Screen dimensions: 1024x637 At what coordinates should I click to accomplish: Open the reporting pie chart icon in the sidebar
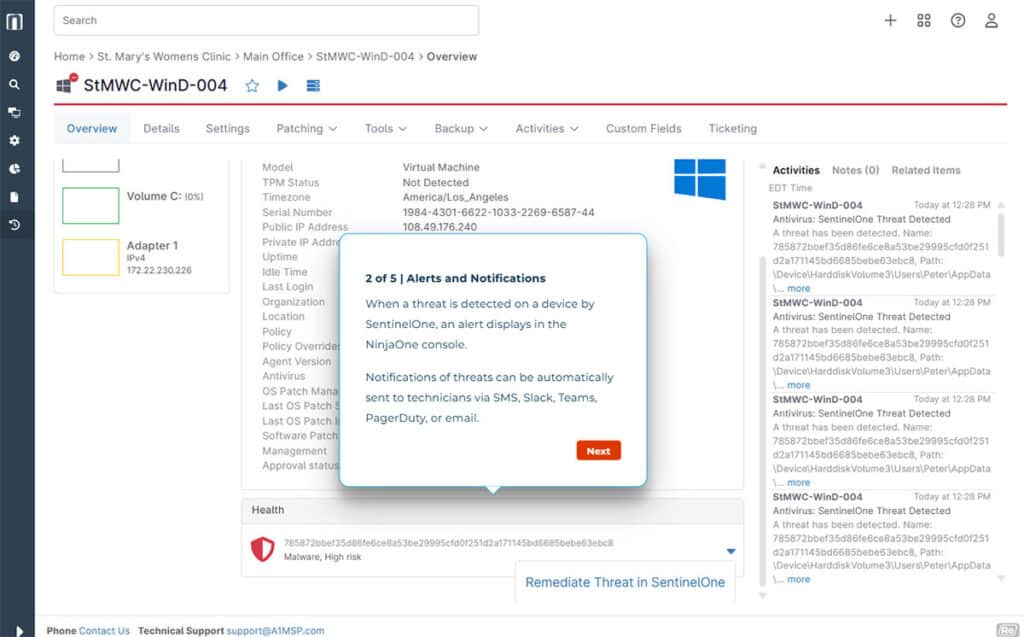click(x=14, y=169)
